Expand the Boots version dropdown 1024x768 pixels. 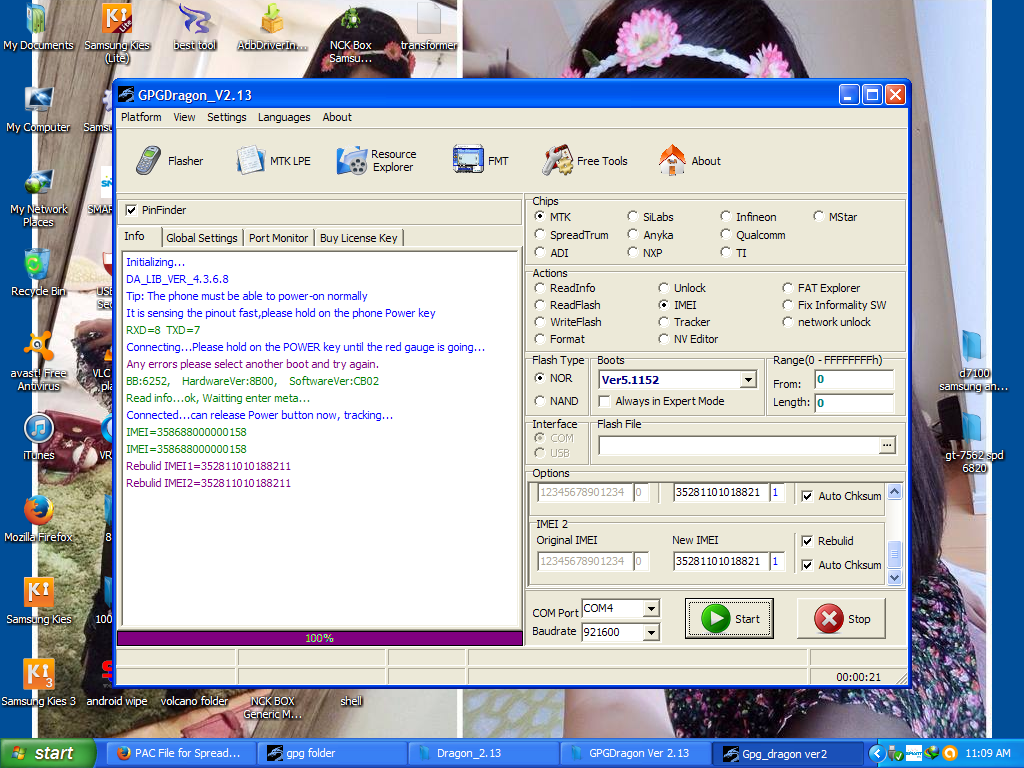(747, 380)
